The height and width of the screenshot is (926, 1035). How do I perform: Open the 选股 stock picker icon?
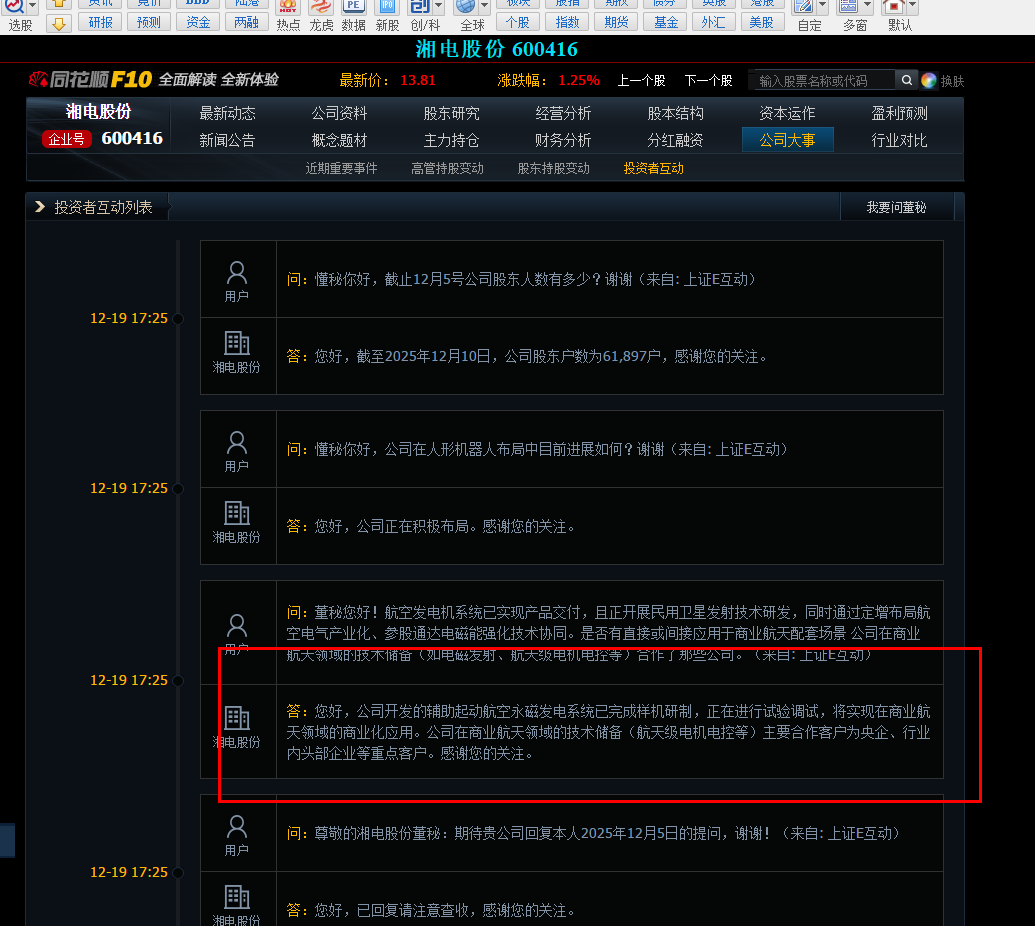click(15, 6)
